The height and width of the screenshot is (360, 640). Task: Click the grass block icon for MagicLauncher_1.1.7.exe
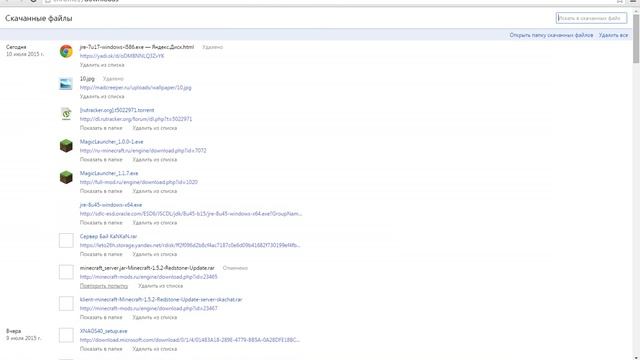(66, 177)
